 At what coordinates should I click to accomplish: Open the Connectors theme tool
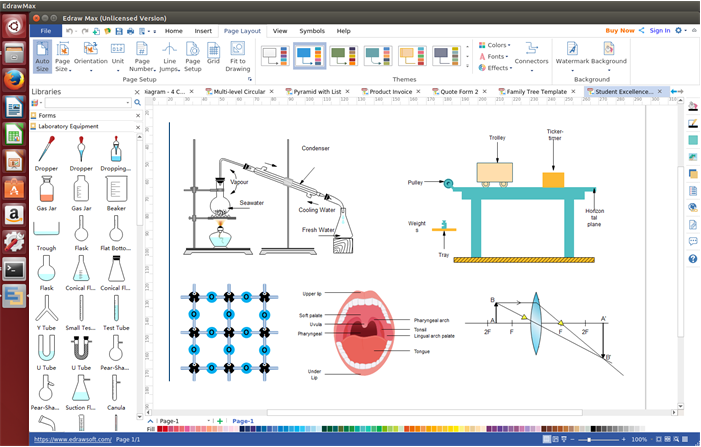pos(531,56)
